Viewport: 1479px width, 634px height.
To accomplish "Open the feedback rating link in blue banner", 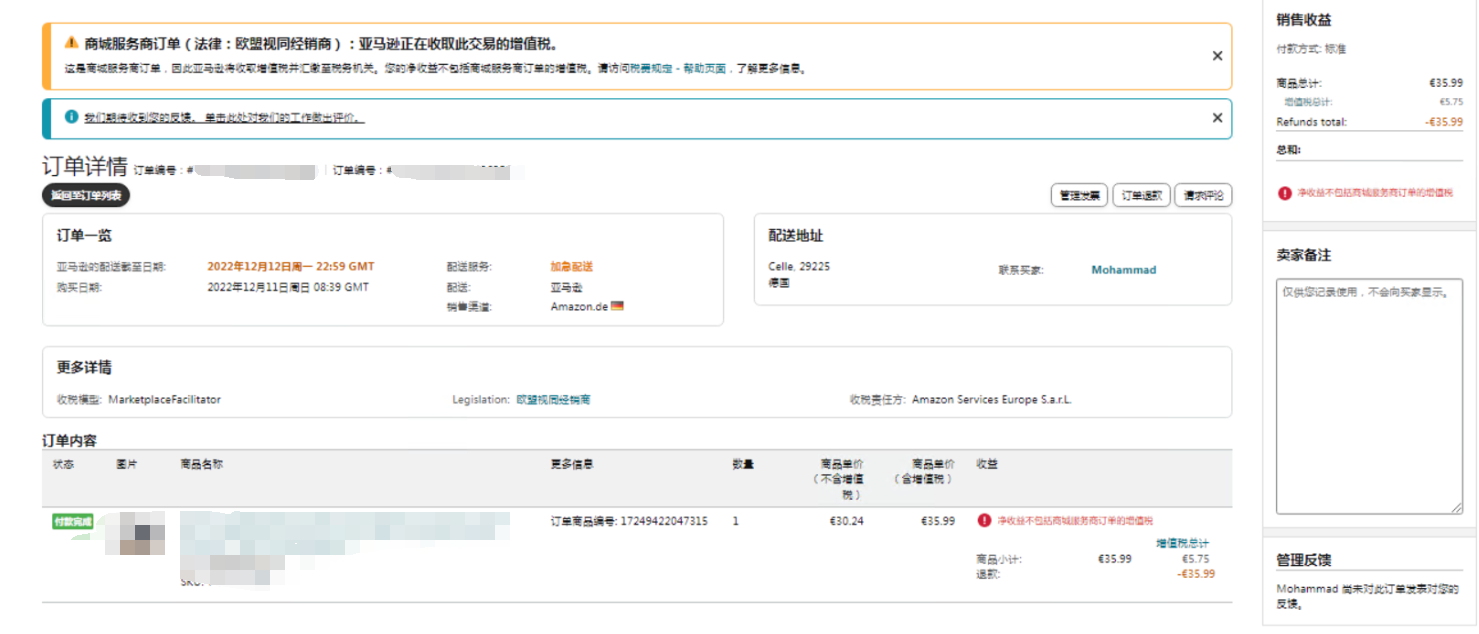I will (x=224, y=118).
